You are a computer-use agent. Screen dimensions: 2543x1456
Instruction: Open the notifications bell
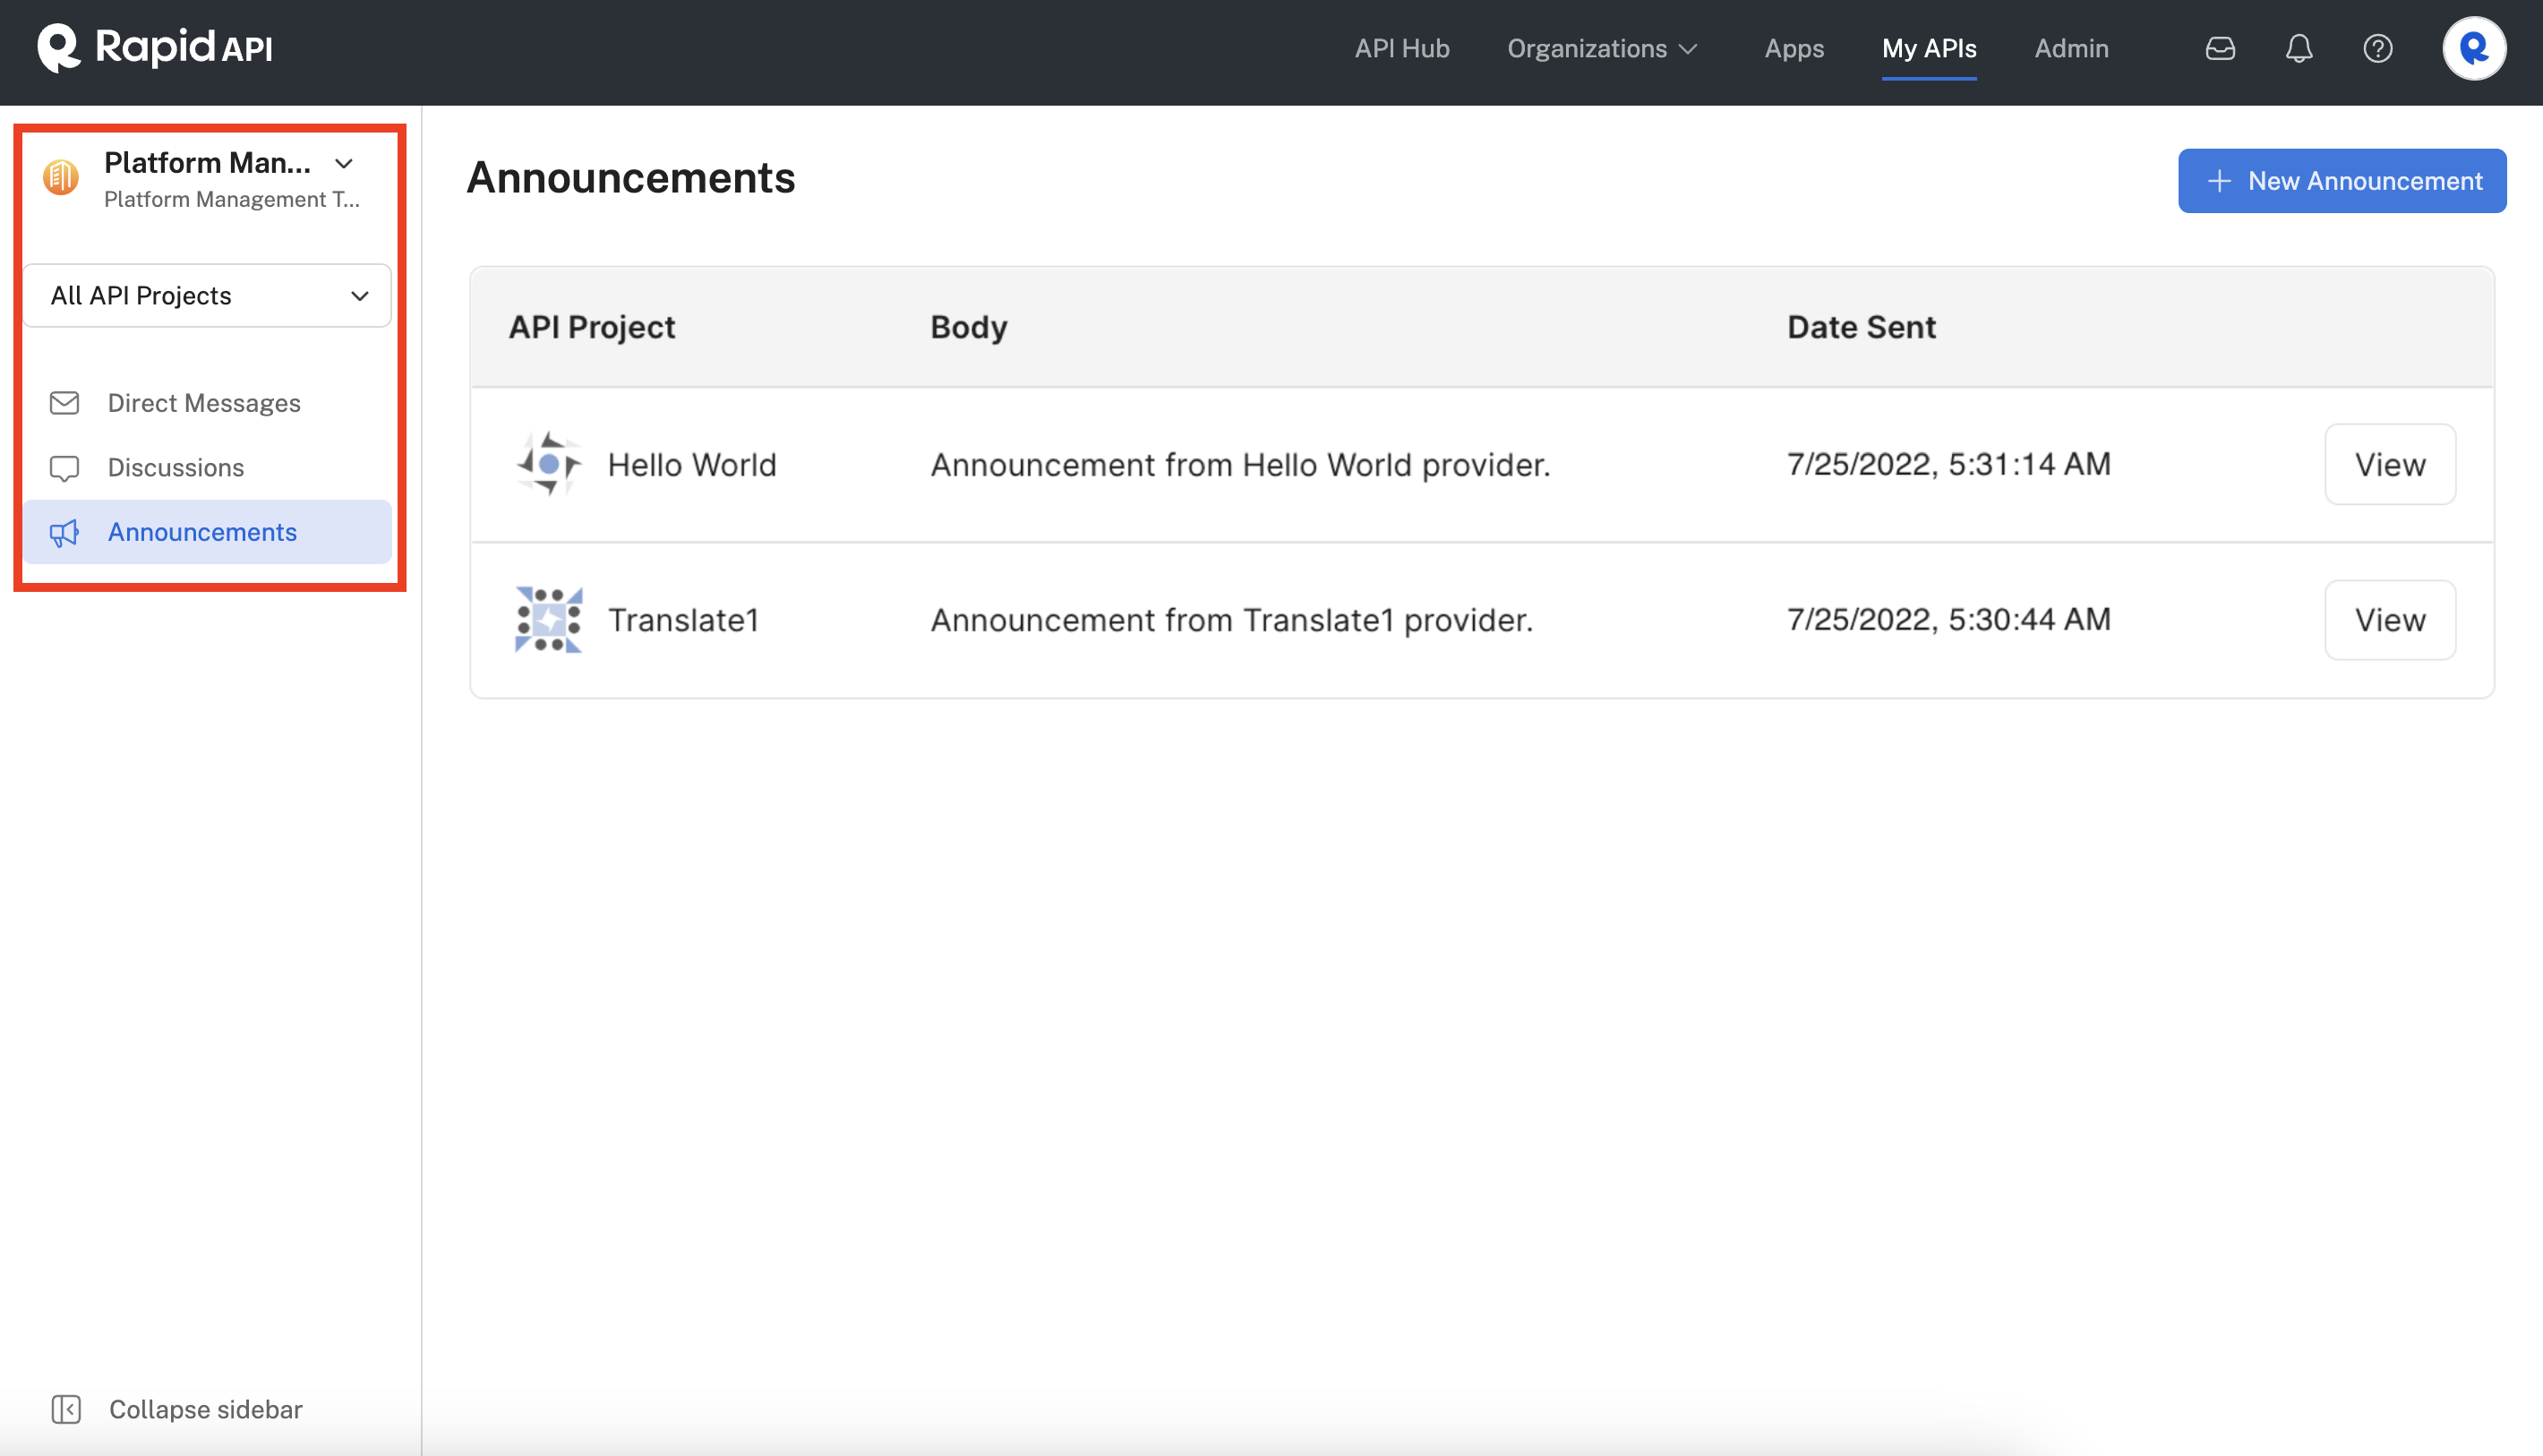[x=2298, y=48]
